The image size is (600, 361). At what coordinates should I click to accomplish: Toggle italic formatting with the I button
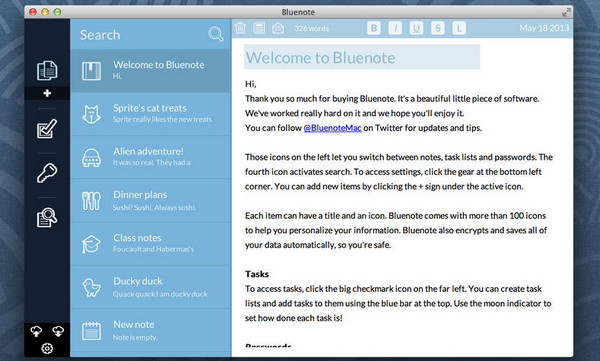click(395, 28)
